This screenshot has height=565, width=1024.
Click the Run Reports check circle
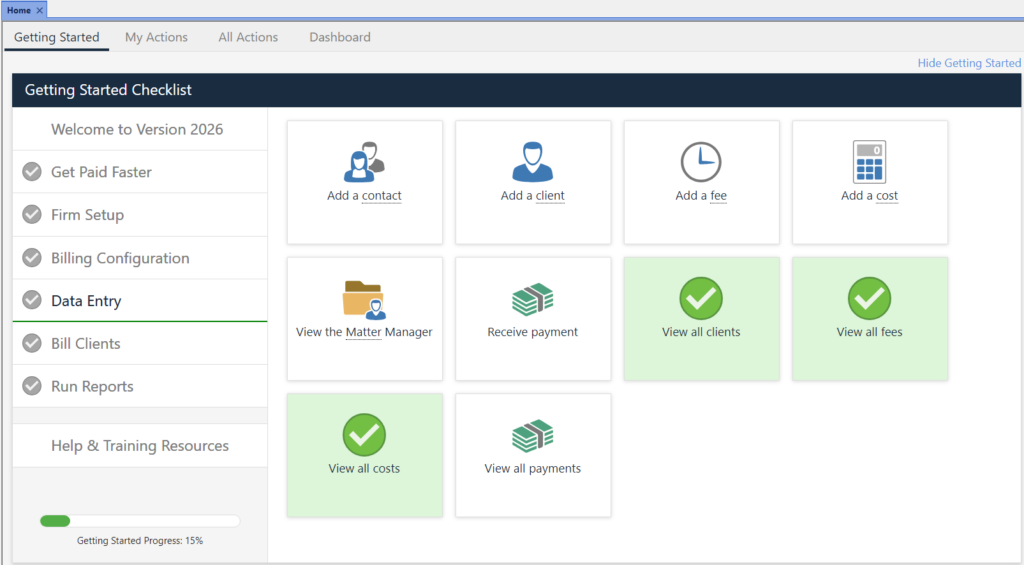pos(32,386)
